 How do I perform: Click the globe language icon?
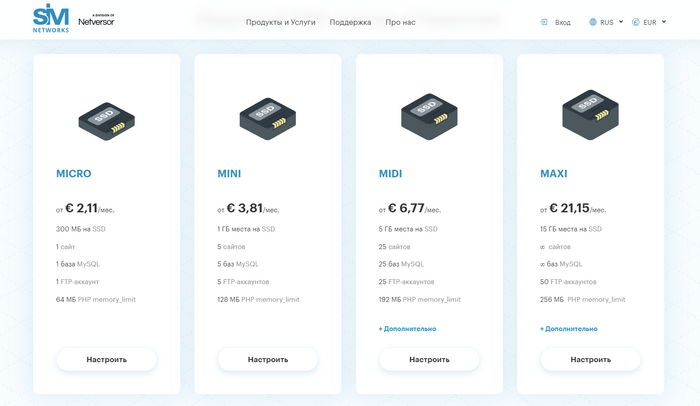click(593, 22)
